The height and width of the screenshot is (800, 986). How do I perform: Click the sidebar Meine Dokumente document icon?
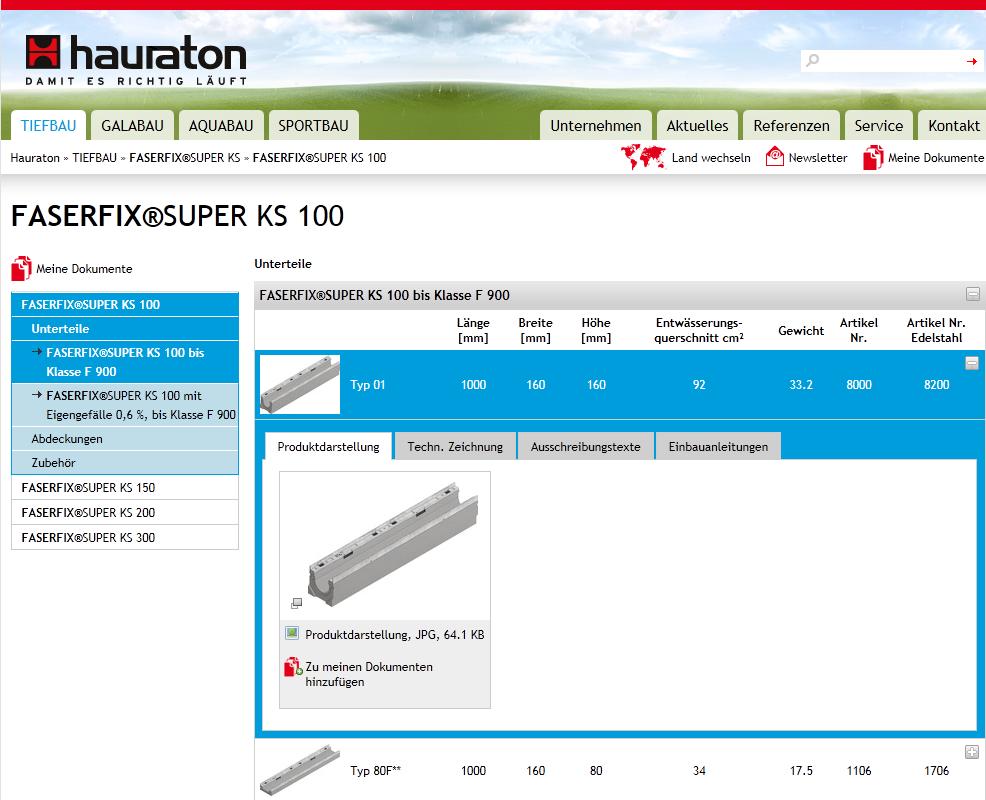[x=21, y=269]
